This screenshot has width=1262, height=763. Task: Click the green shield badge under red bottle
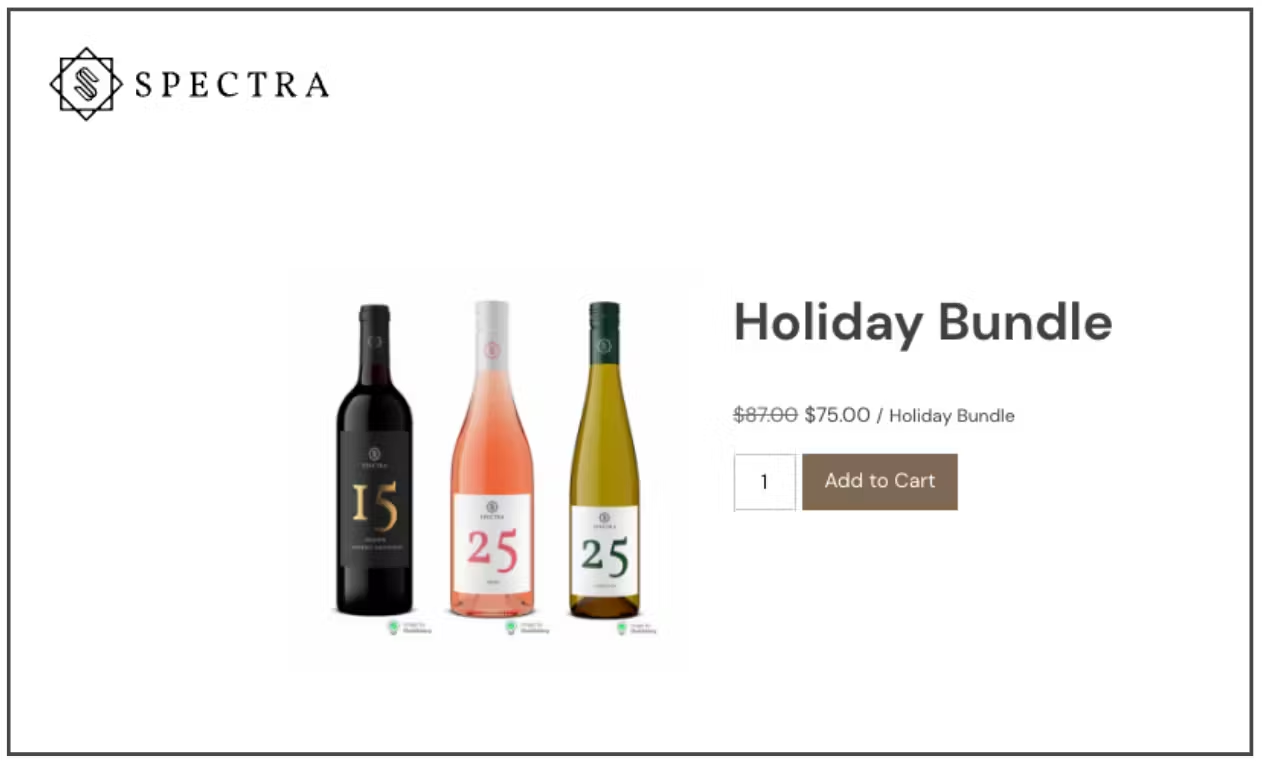click(x=394, y=628)
